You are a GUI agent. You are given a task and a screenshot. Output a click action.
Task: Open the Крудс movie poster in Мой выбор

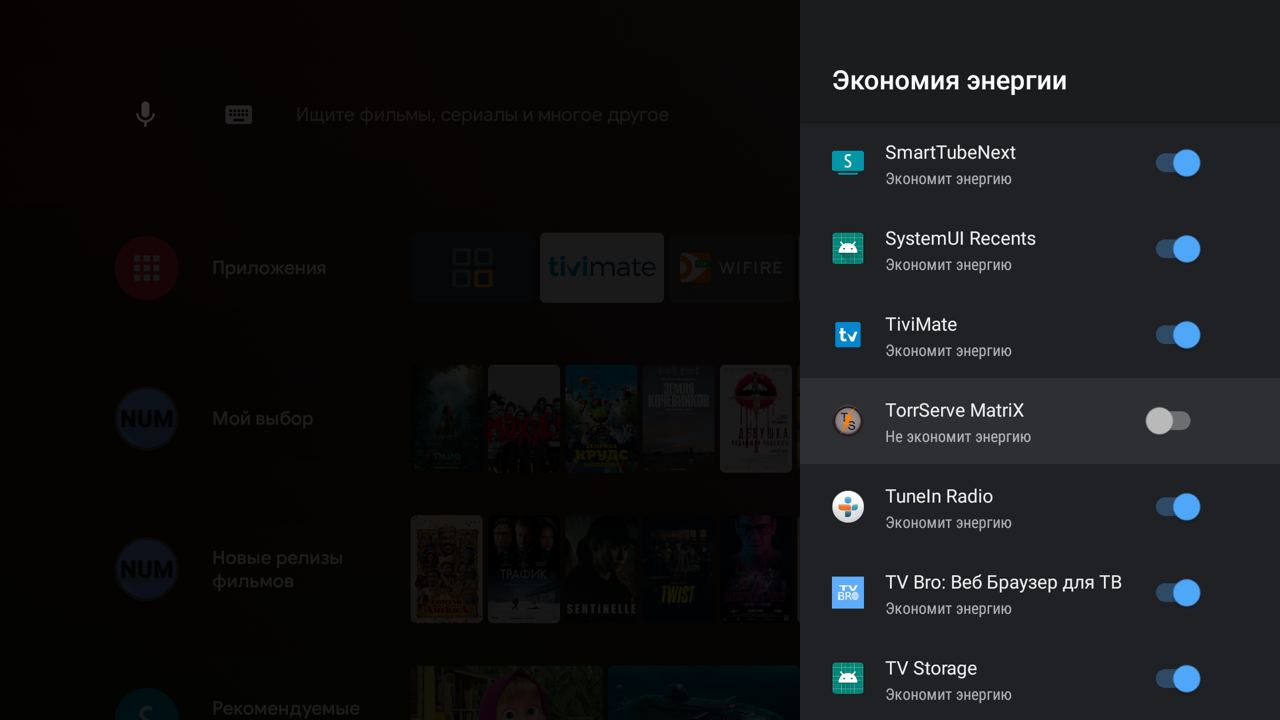(x=601, y=418)
